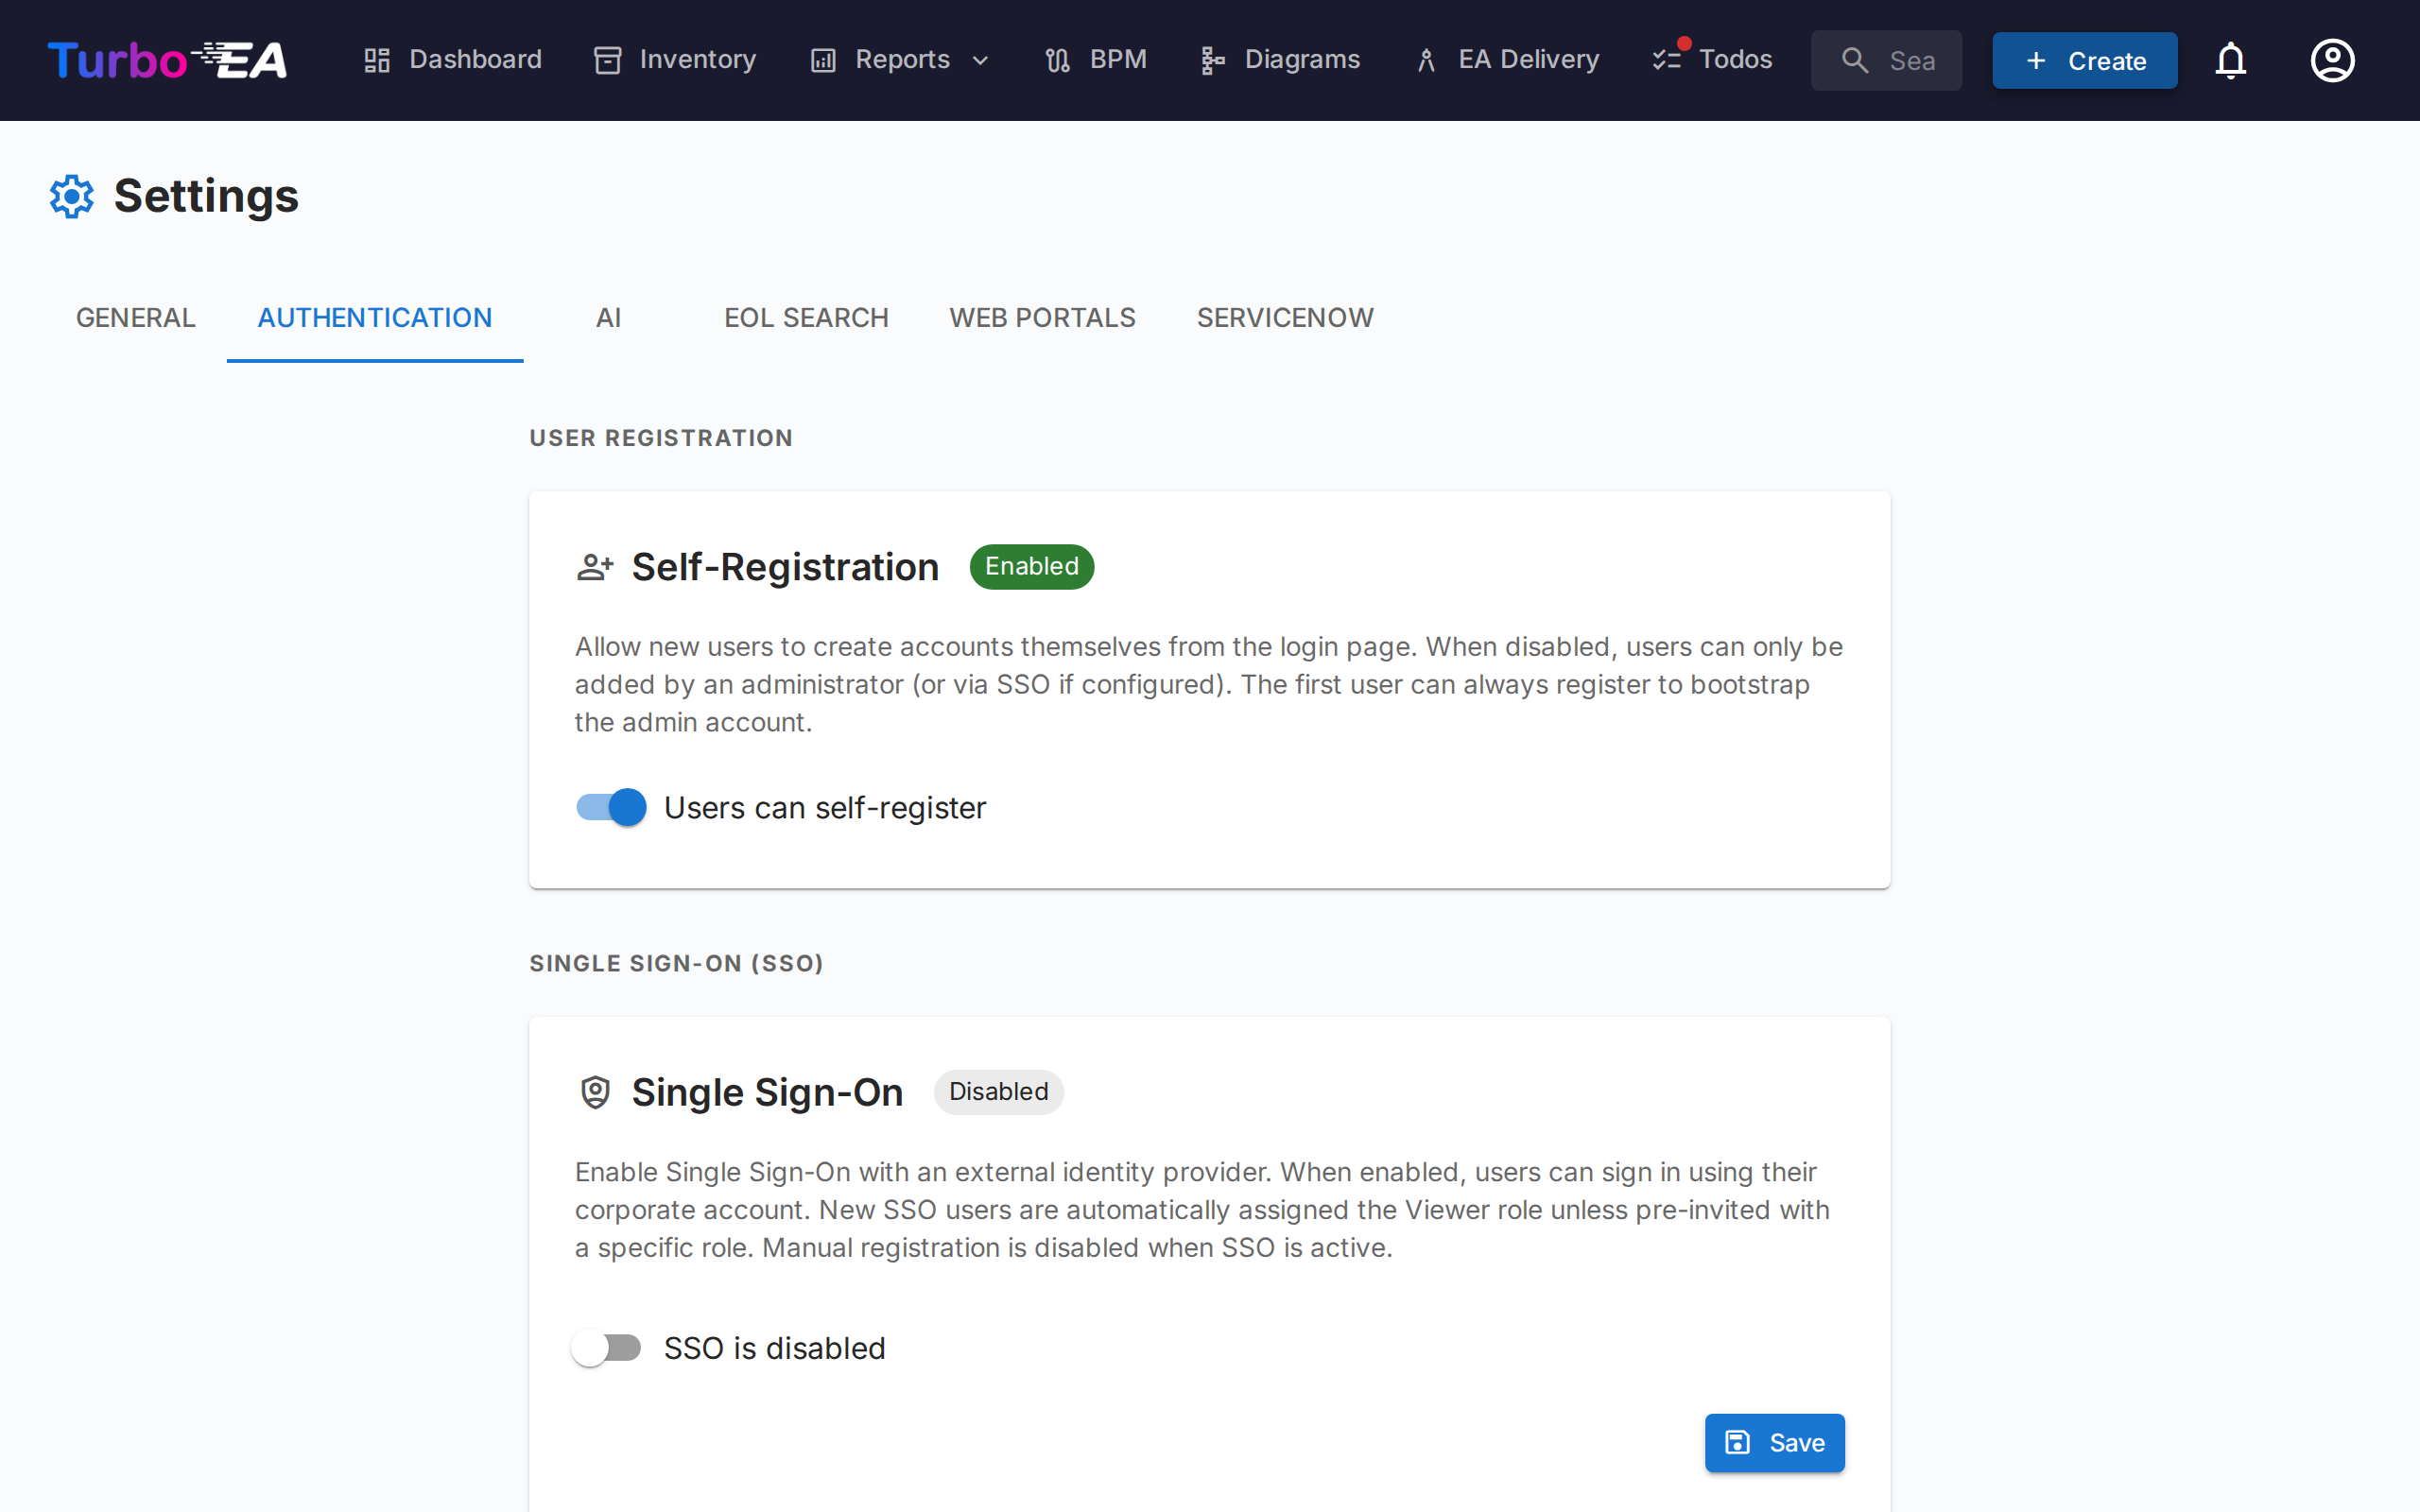This screenshot has height=1512, width=2420.
Task: Enable the SSO is disabled toggle
Action: click(x=607, y=1347)
